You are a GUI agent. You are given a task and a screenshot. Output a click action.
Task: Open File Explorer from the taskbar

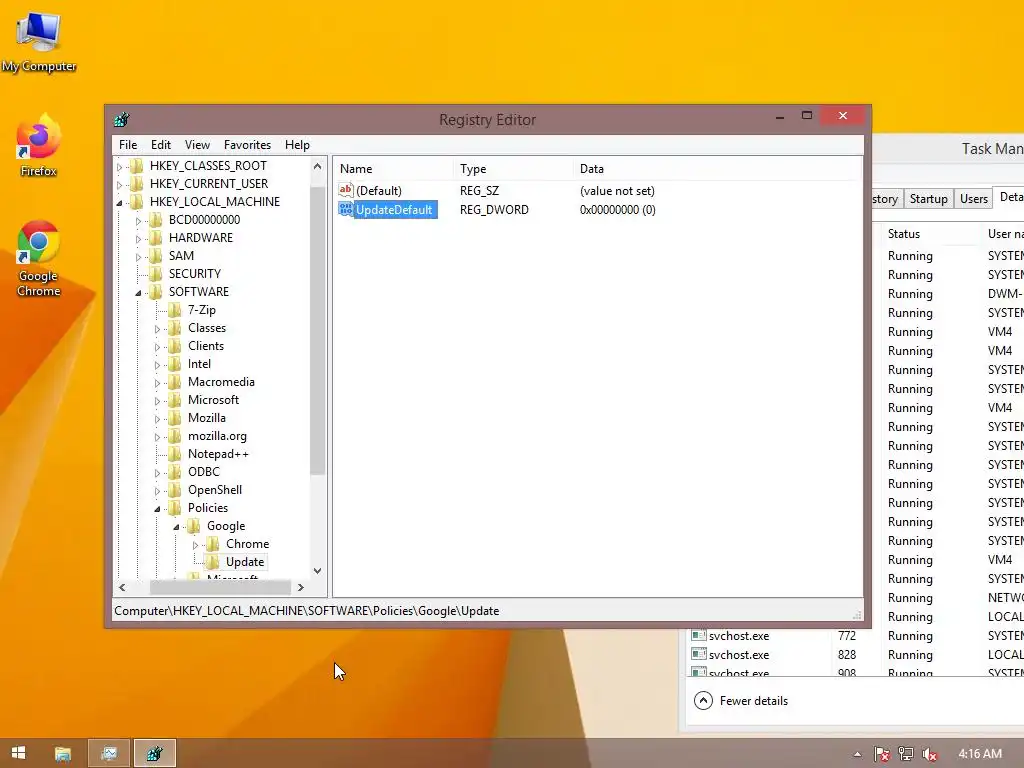point(63,754)
